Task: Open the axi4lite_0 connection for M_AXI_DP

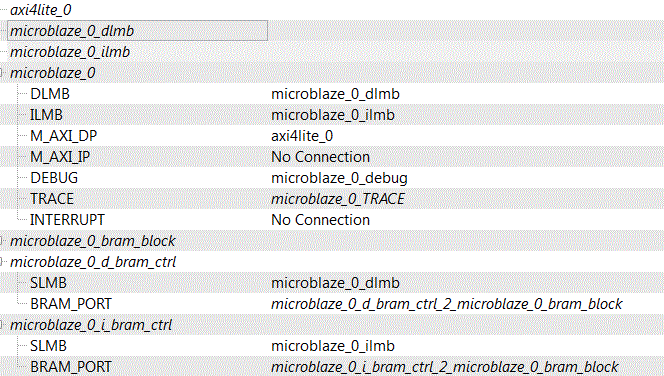Action: [302, 136]
